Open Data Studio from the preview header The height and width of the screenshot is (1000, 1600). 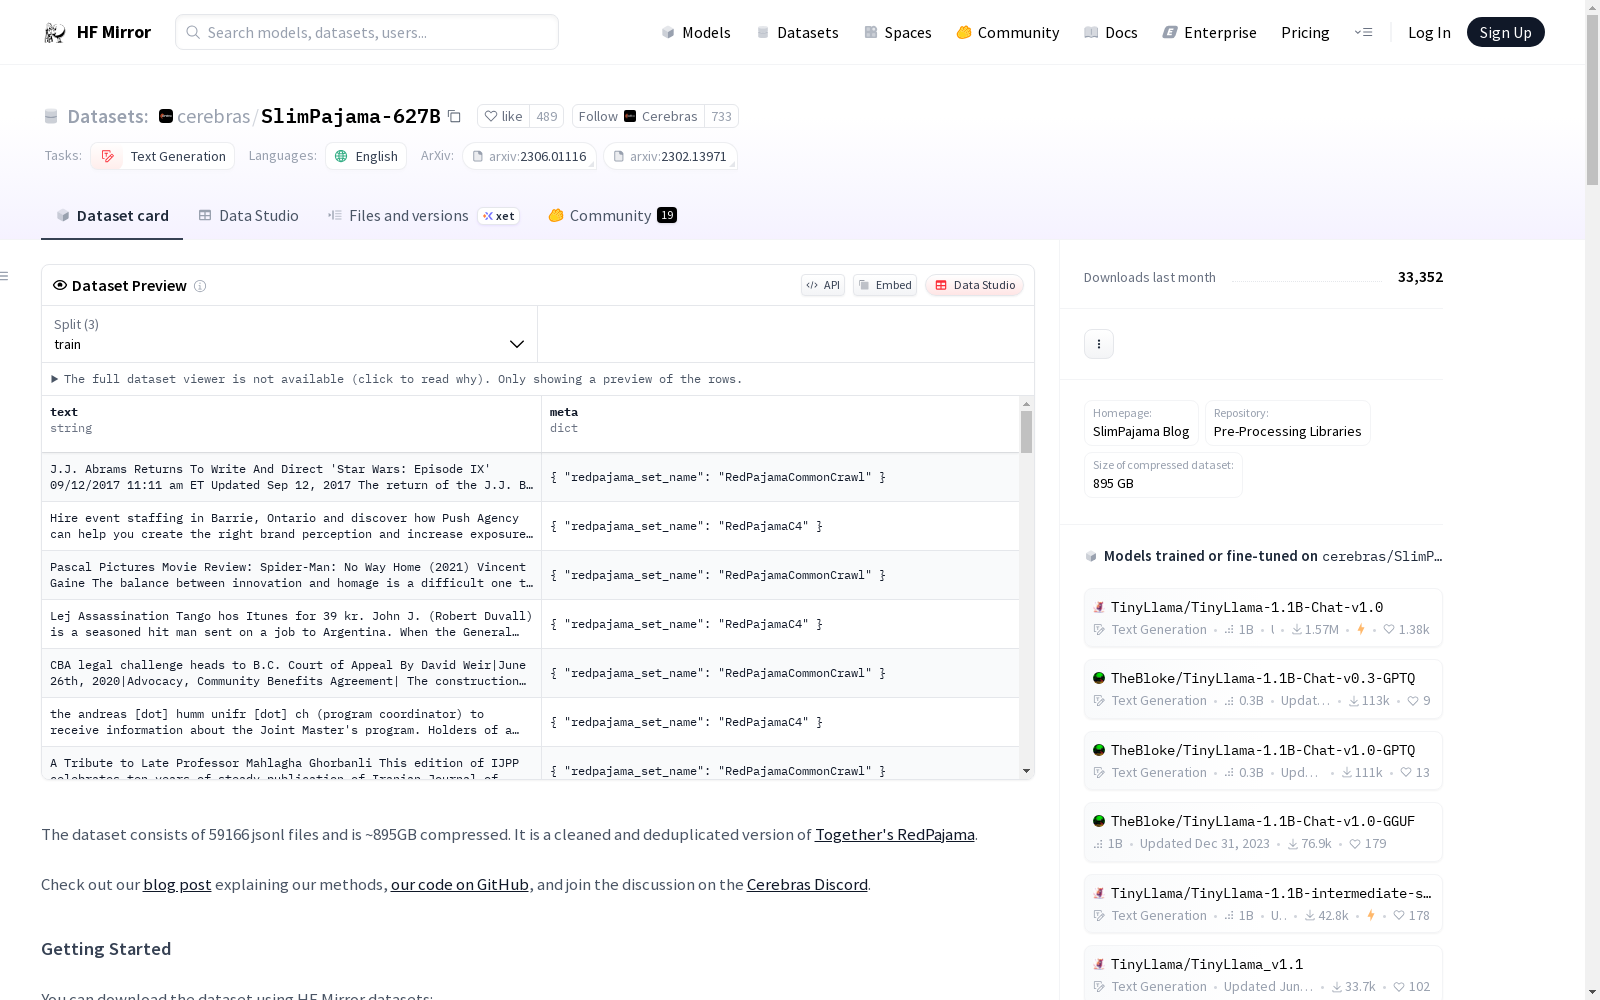point(975,285)
